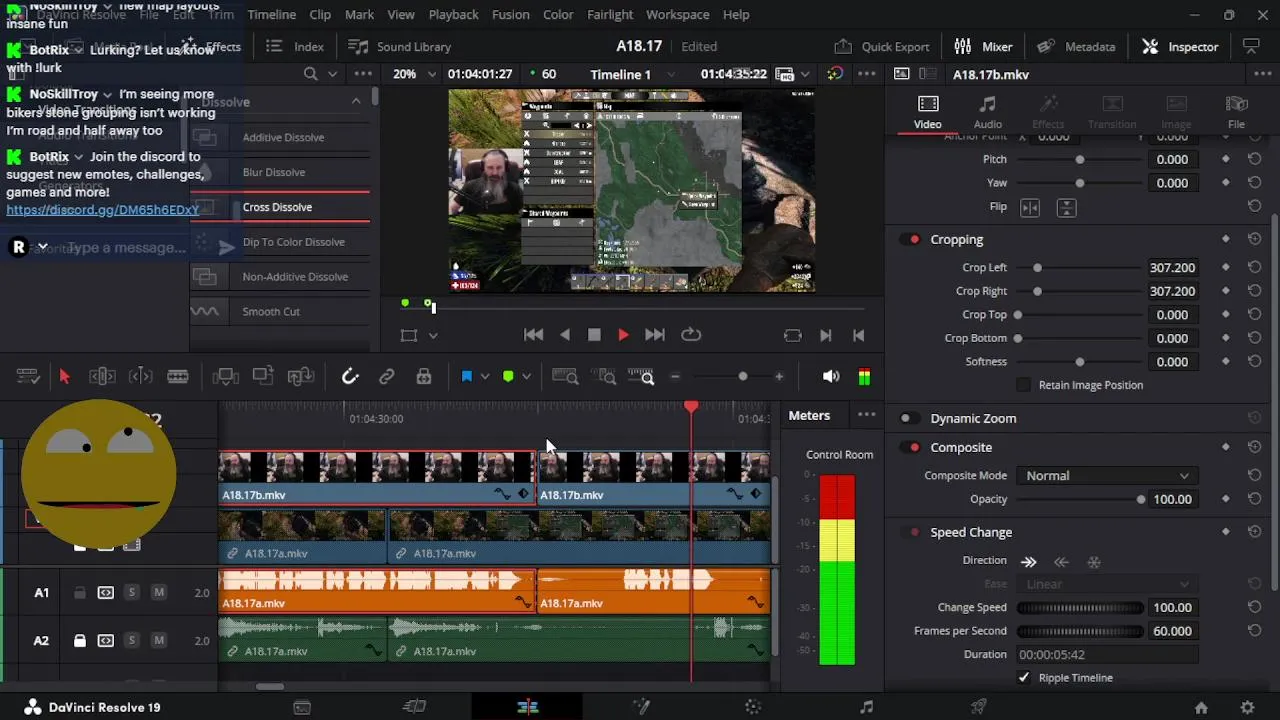Switch to the File inspector tab
The height and width of the screenshot is (720, 1280).
[1237, 112]
